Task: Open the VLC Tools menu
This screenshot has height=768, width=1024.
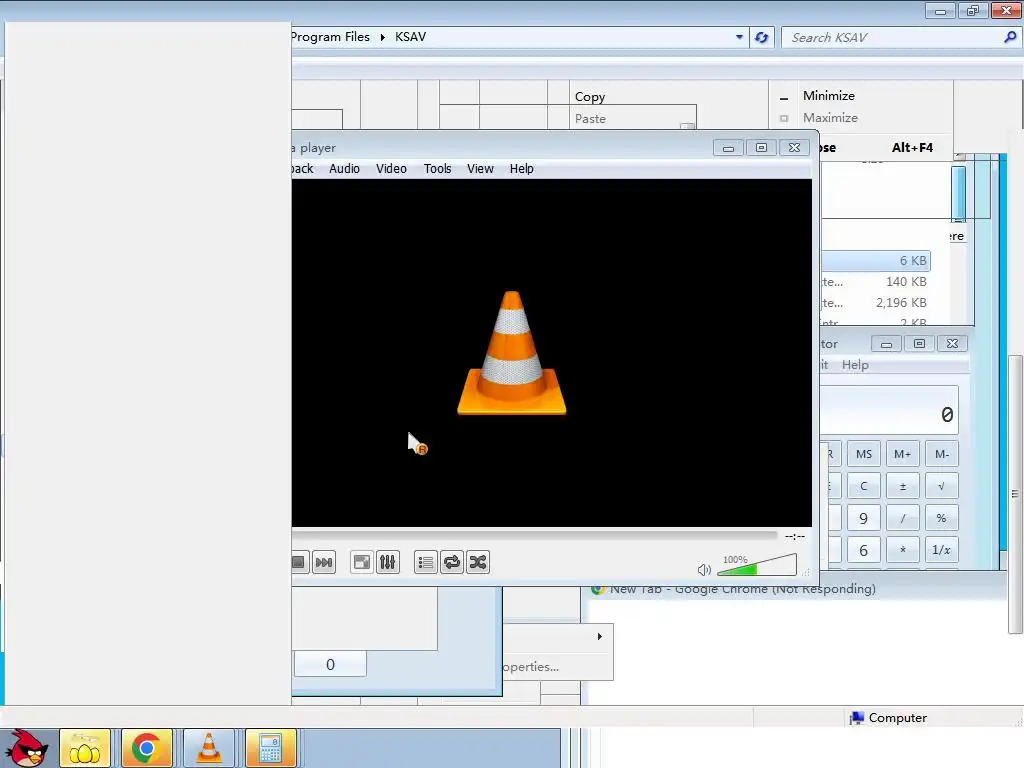Action: 438,168
